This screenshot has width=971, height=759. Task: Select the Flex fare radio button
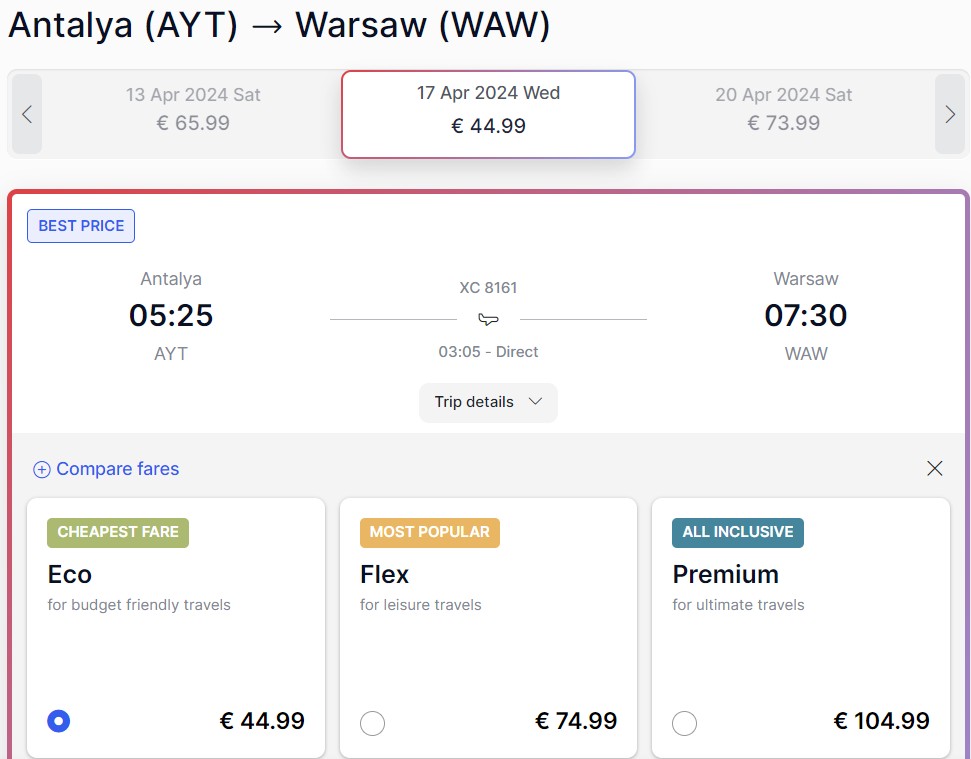click(372, 723)
